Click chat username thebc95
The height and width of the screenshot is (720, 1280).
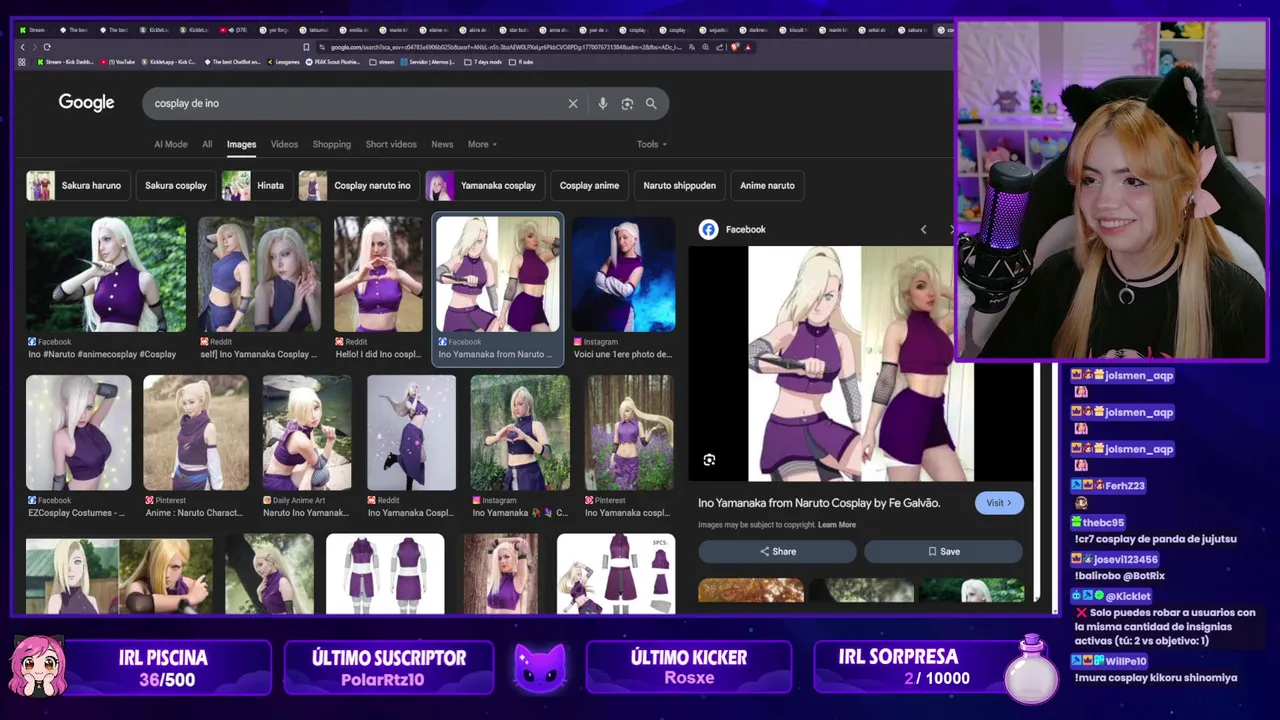(x=1103, y=522)
